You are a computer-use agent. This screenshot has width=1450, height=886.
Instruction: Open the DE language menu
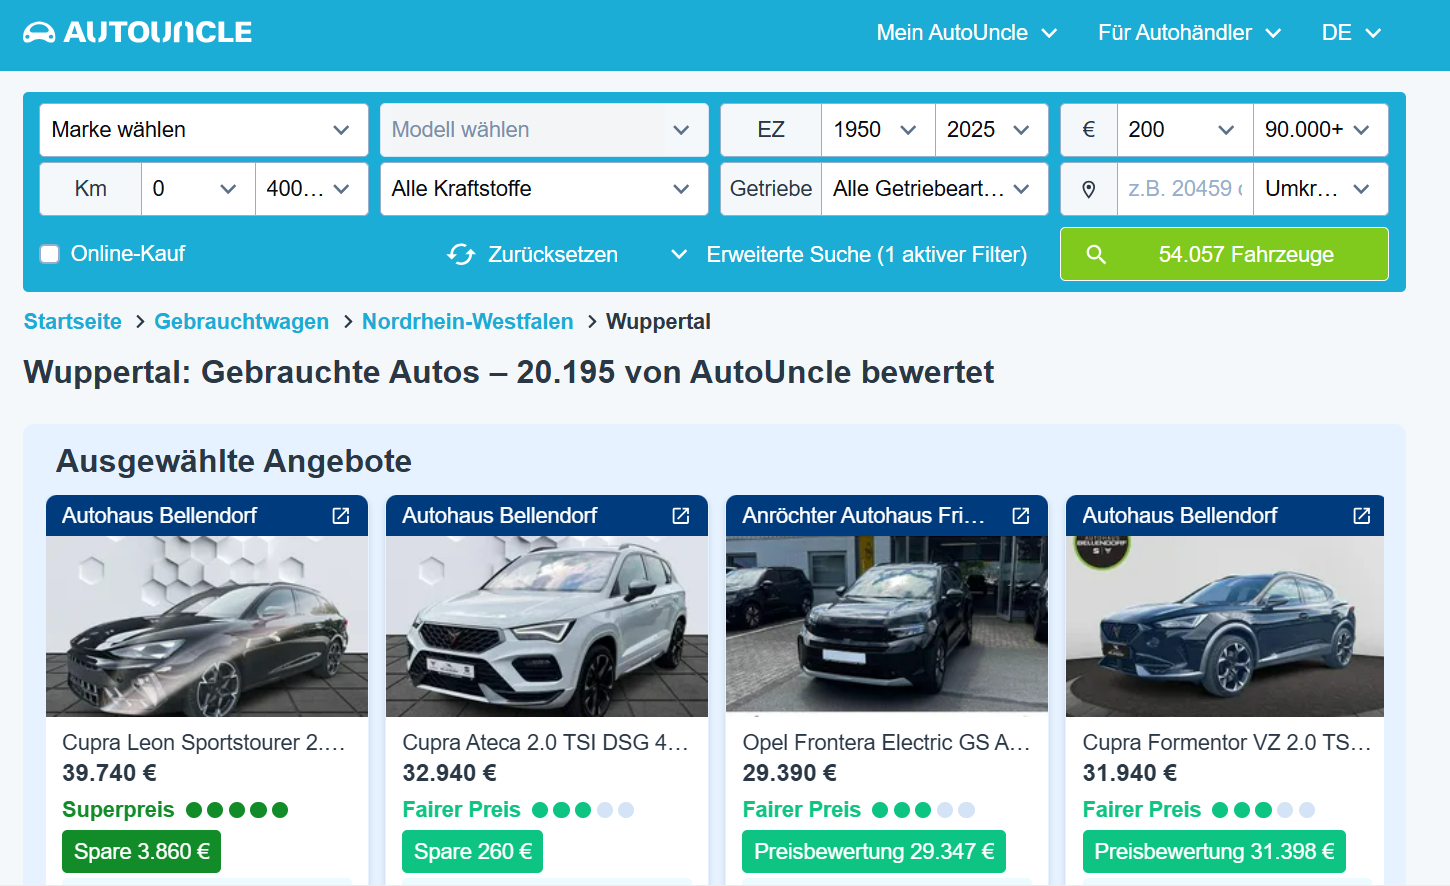1351,33
